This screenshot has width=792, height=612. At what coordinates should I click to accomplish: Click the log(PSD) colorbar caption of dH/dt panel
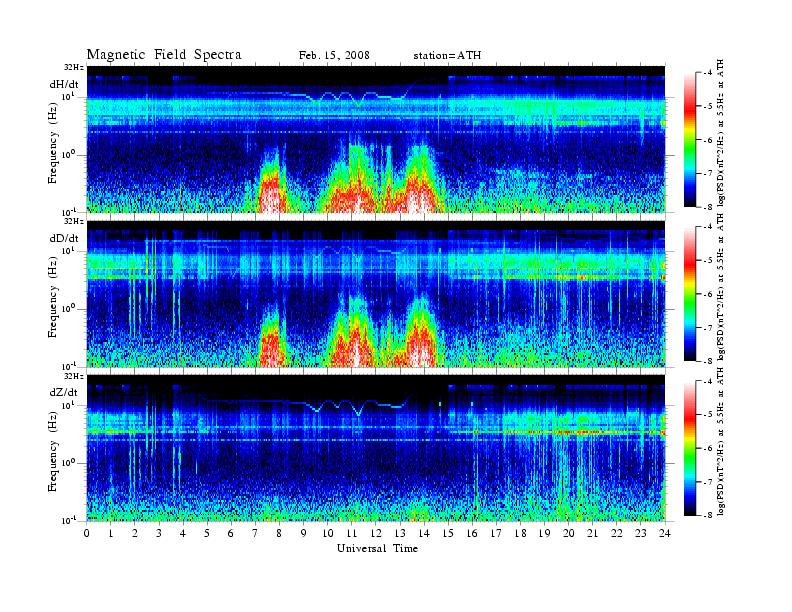point(720,133)
